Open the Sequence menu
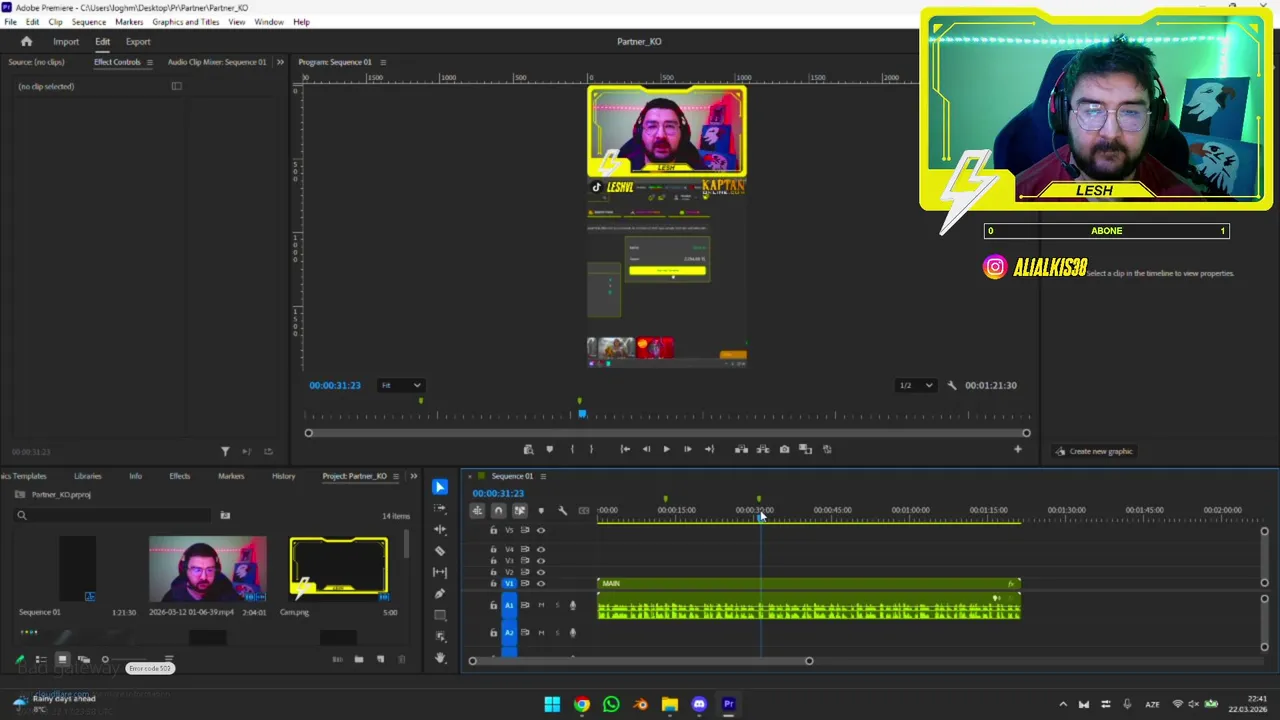 [89, 22]
